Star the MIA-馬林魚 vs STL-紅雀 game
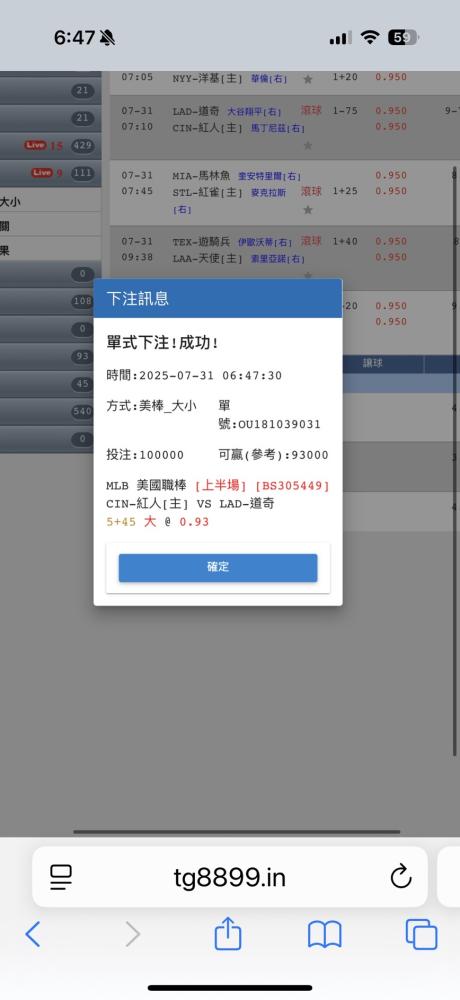 pyautogui.click(x=308, y=209)
